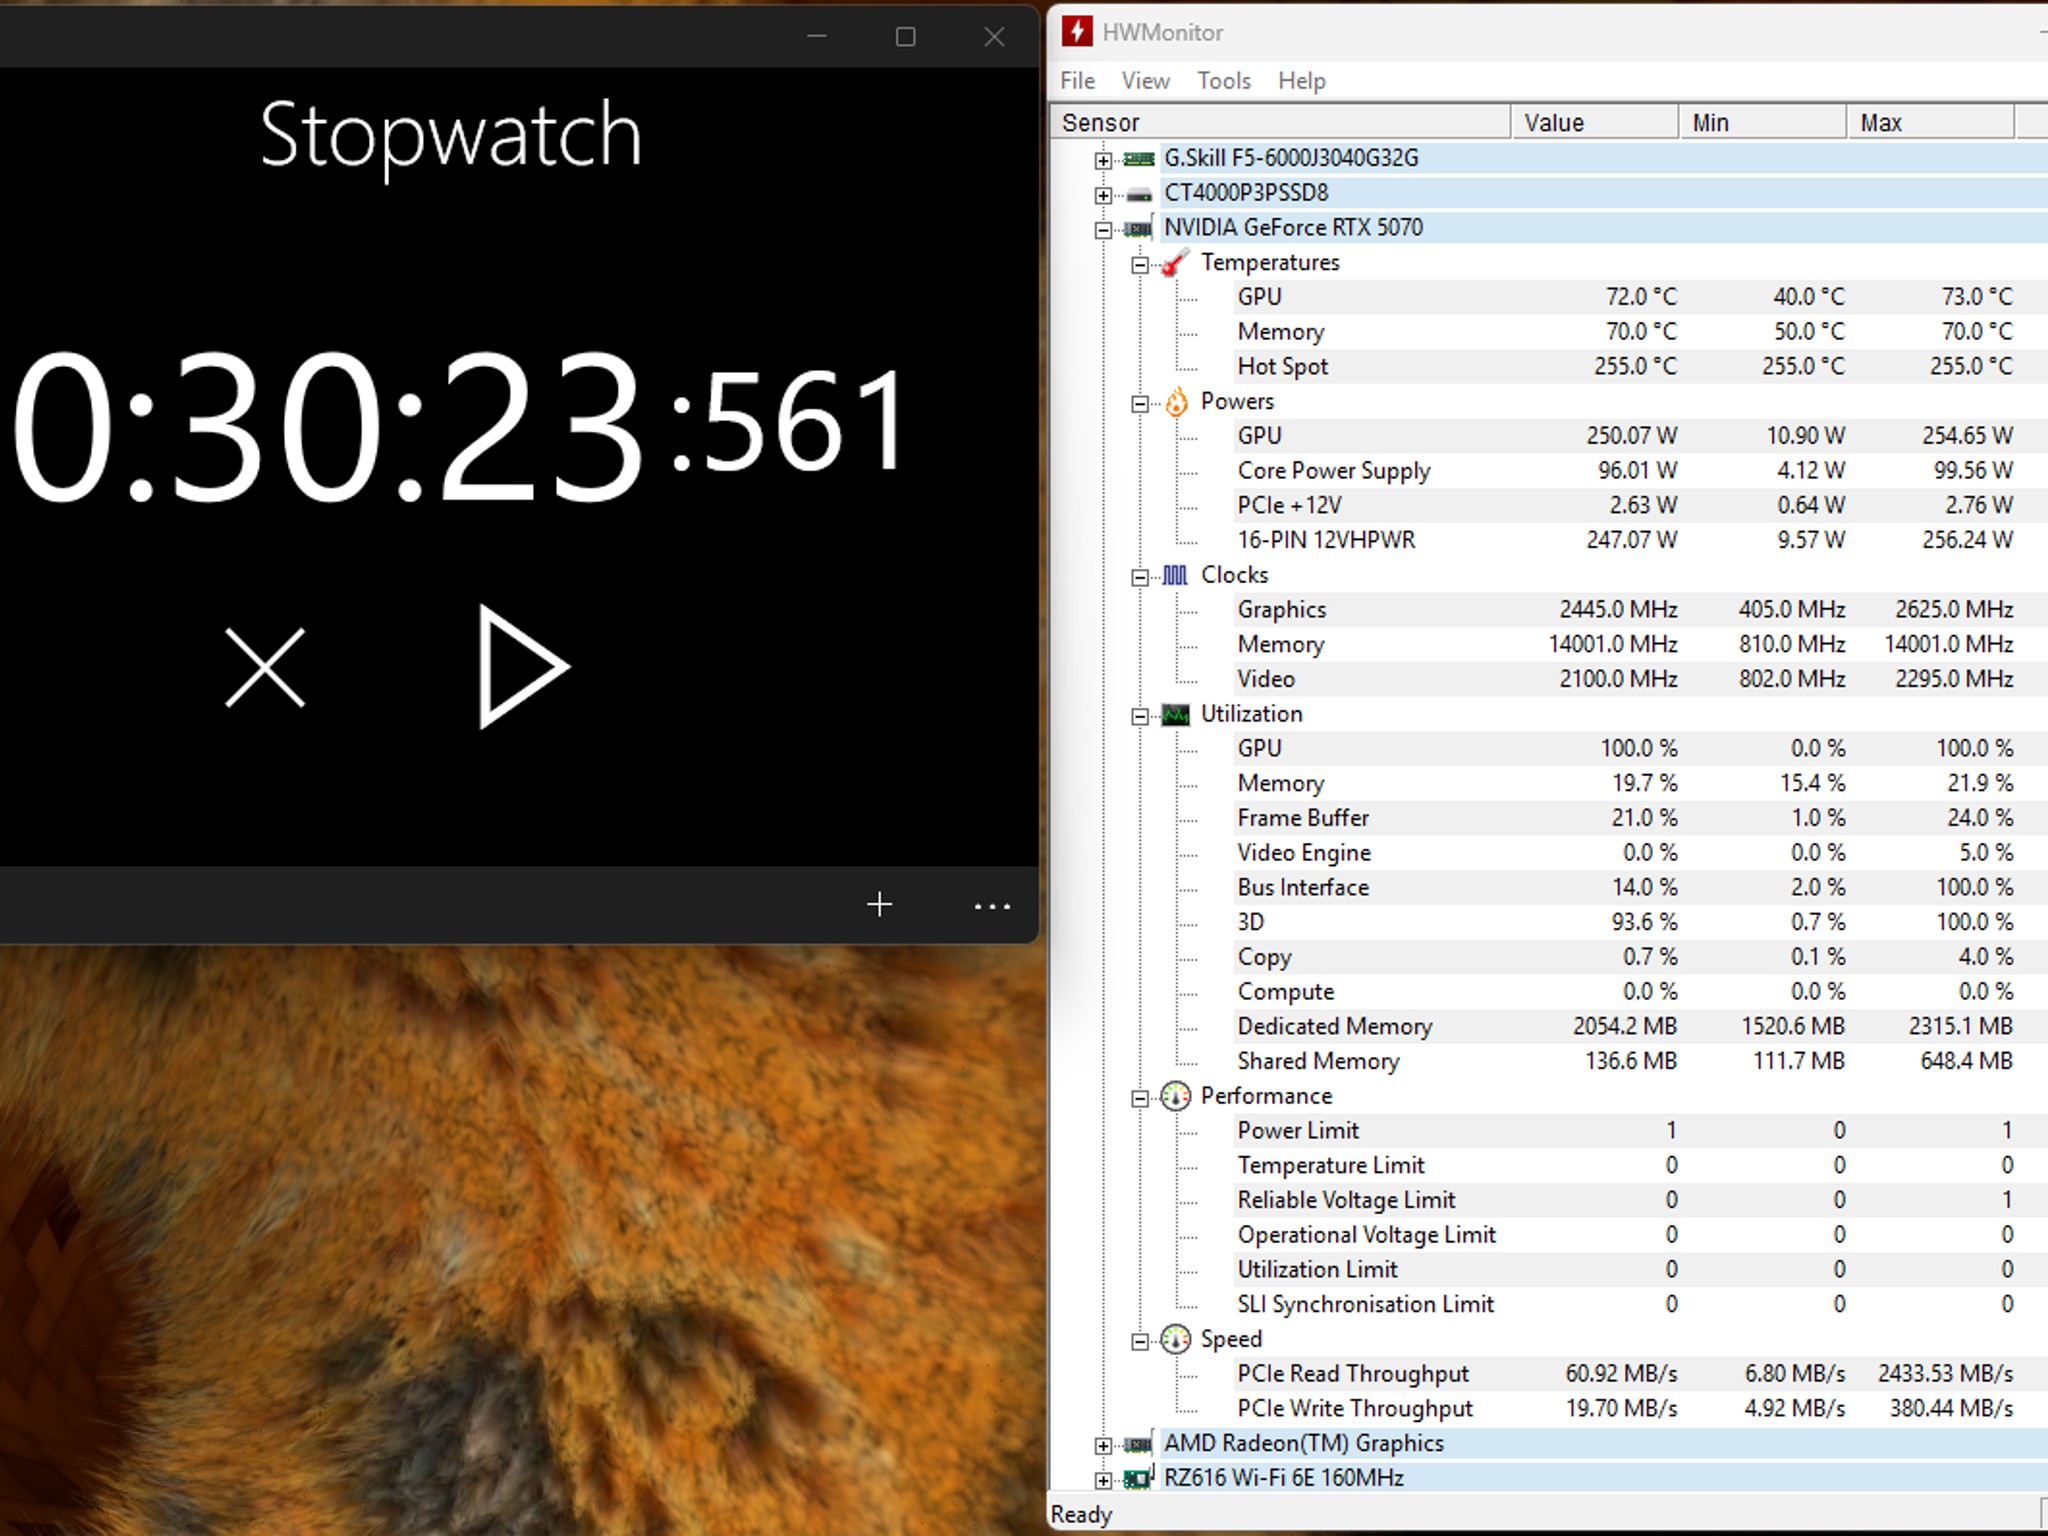2048x1536 pixels.
Task: Expand the G.Skill F5-6000J3040G32G node
Action: point(1102,160)
